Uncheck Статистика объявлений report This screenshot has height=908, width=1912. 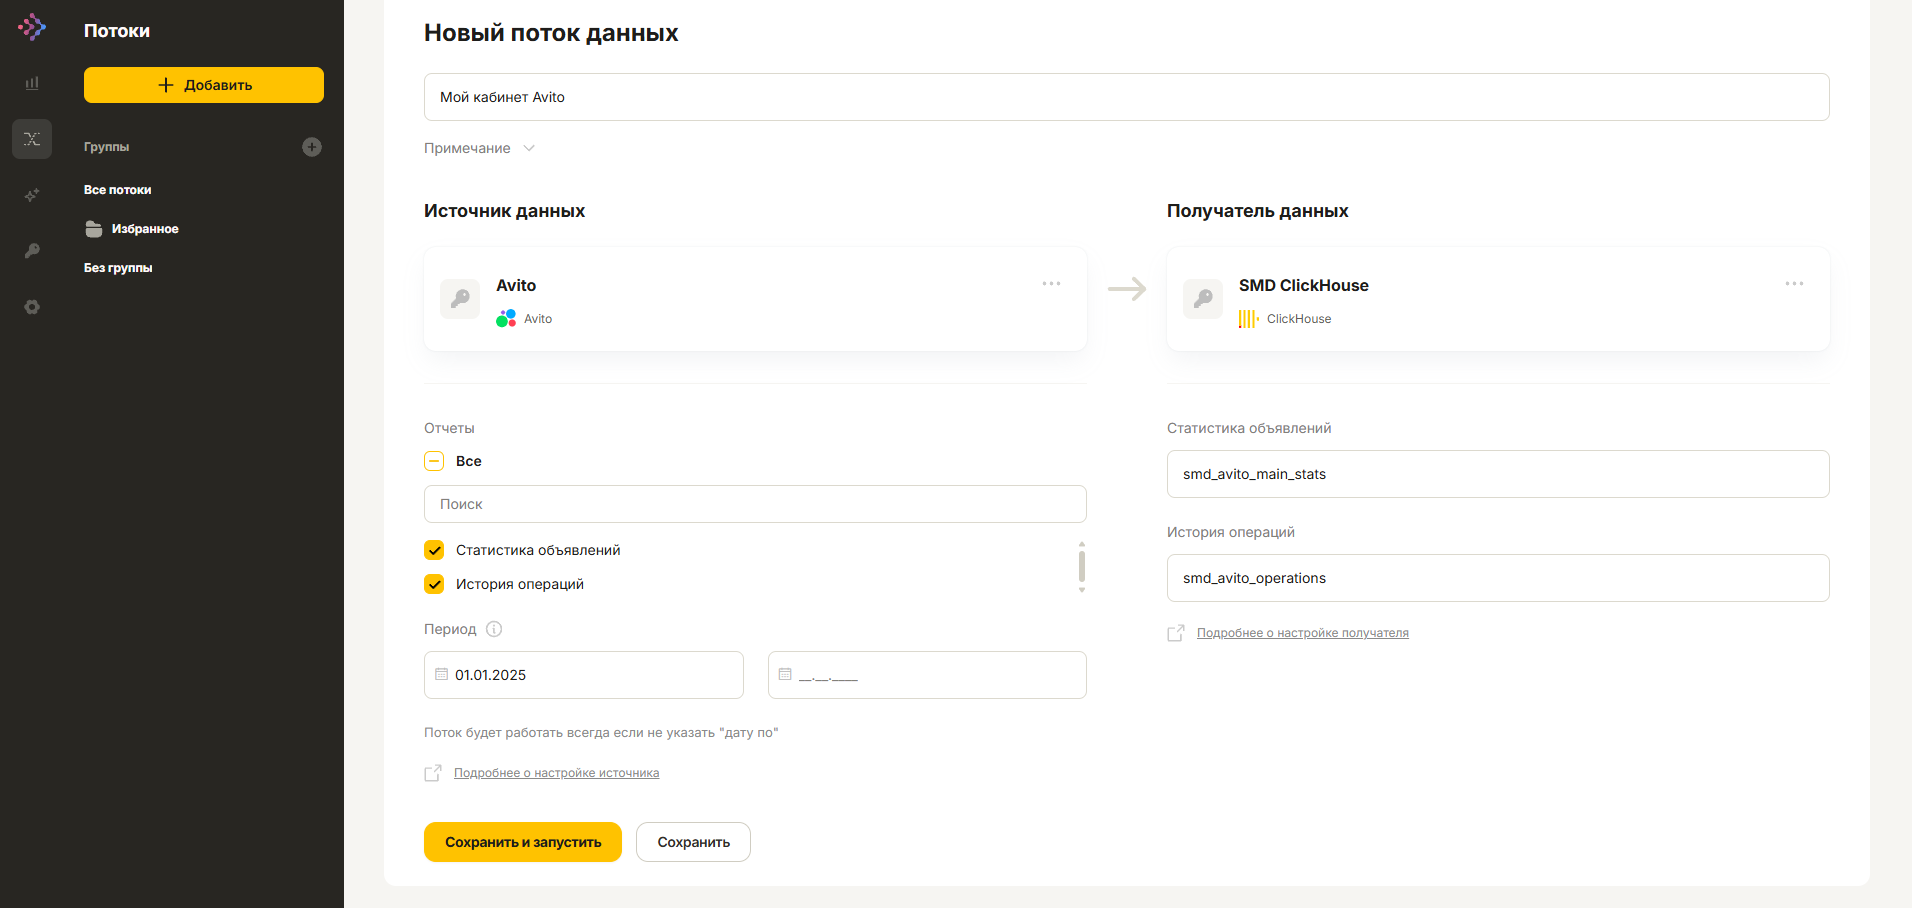tap(434, 550)
